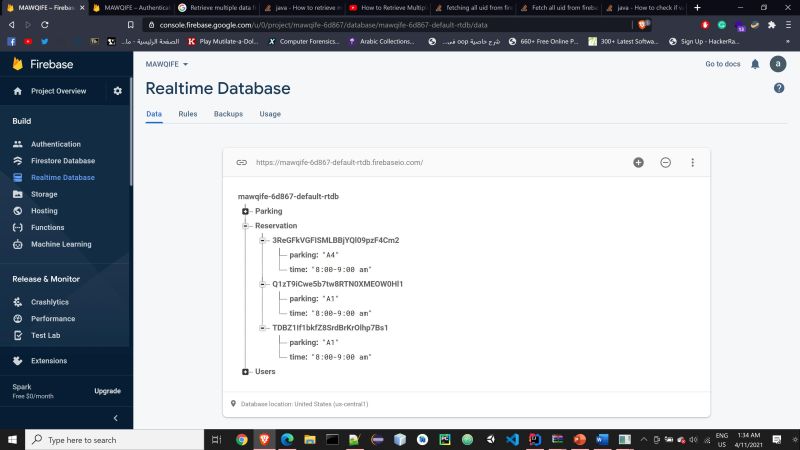Image resolution: width=800 pixels, height=450 pixels.
Task: Open Crashlytics in sidebar
Action: [x=49, y=302]
